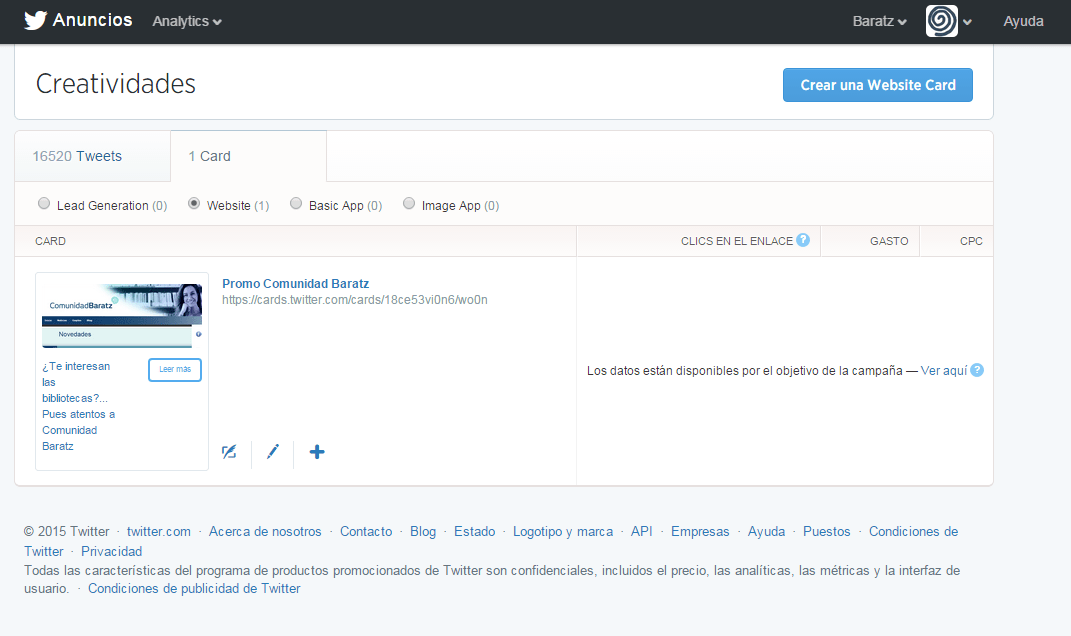Click the Ayuda link in the footer
This screenshot has width=1071, height=636.
pos(766,531)
